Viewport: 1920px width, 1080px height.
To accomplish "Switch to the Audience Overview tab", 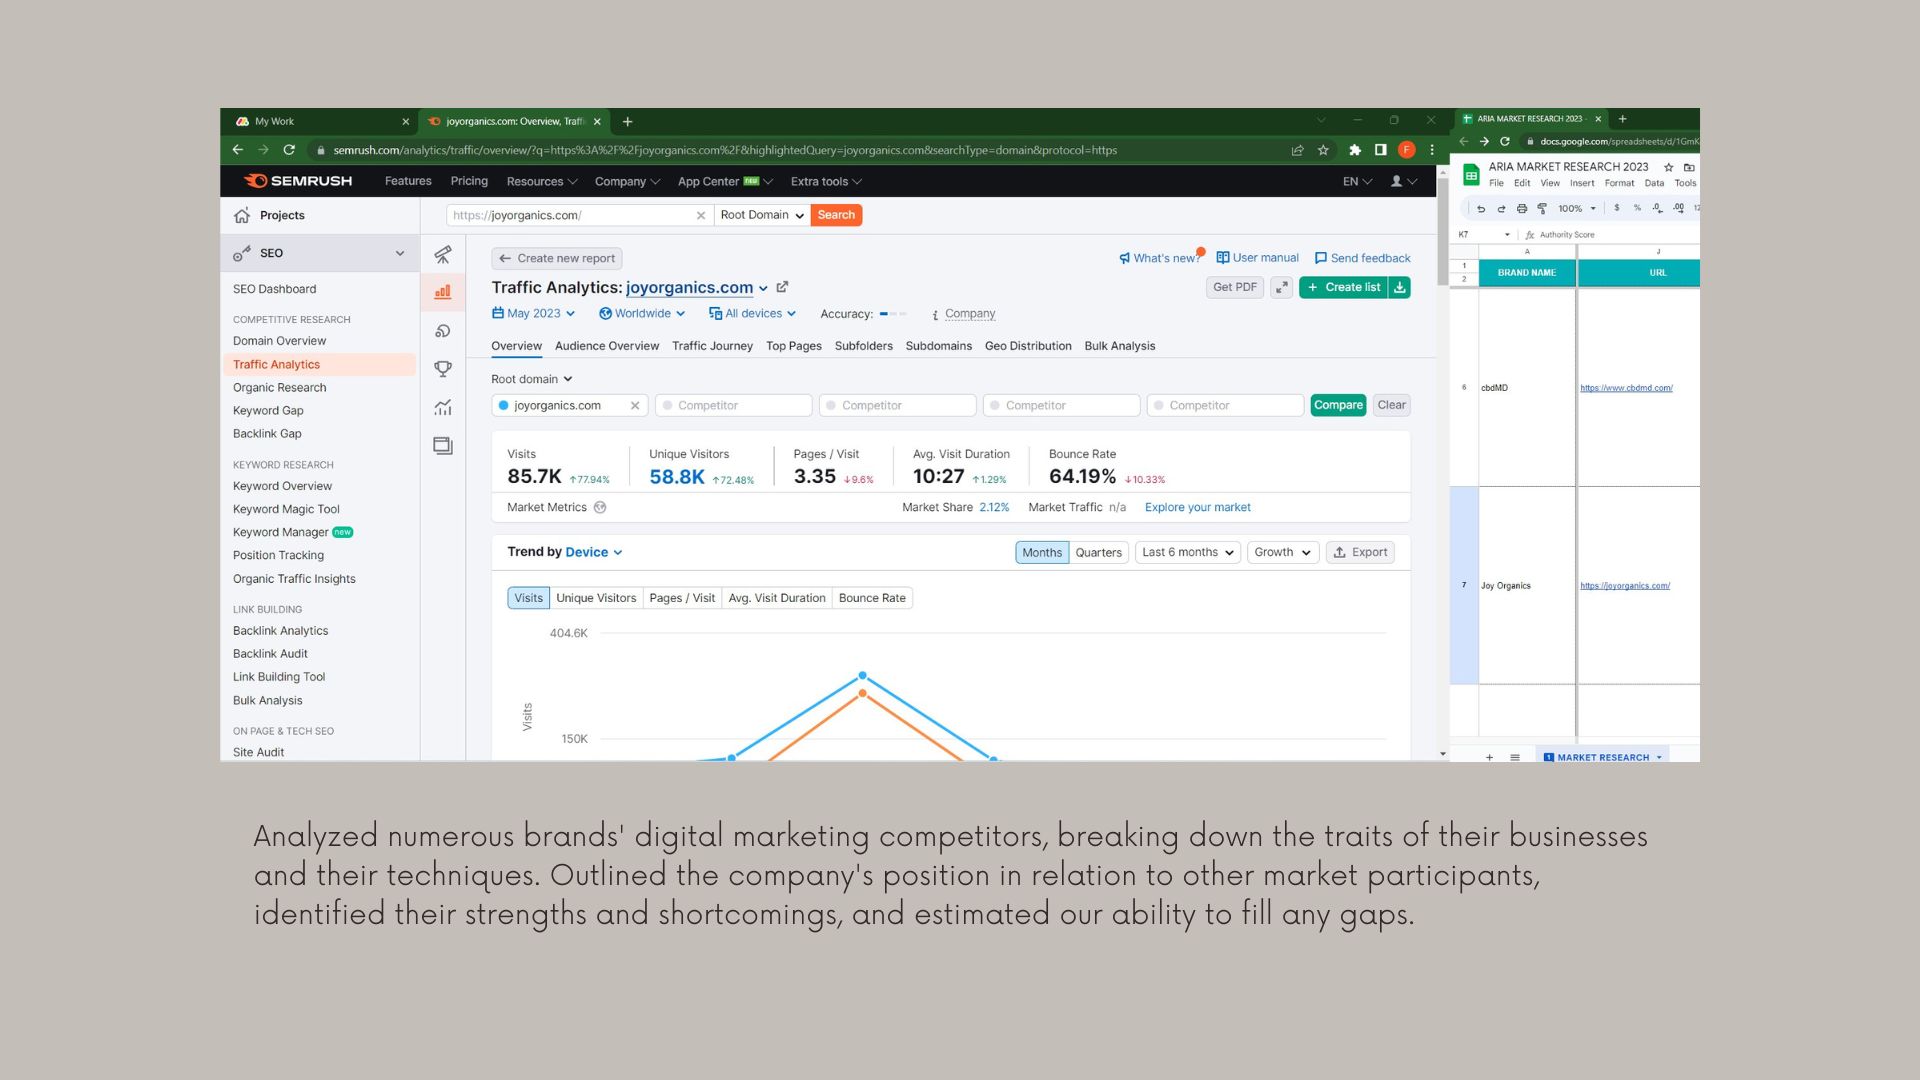I will (x=607, y=346).
